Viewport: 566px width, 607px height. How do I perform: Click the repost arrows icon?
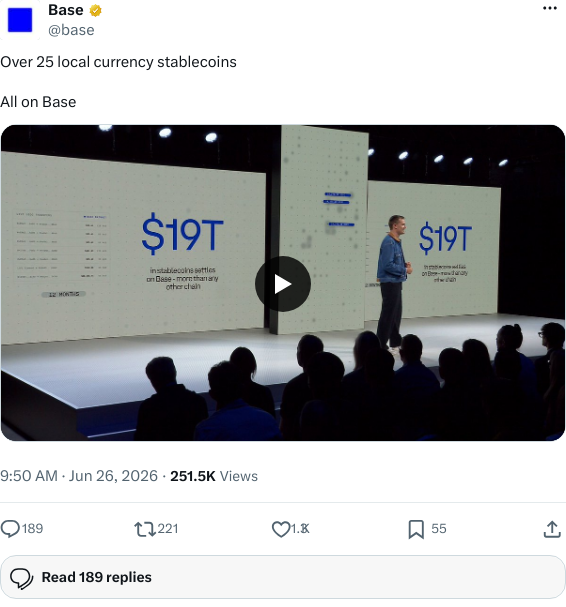point(145,529)
